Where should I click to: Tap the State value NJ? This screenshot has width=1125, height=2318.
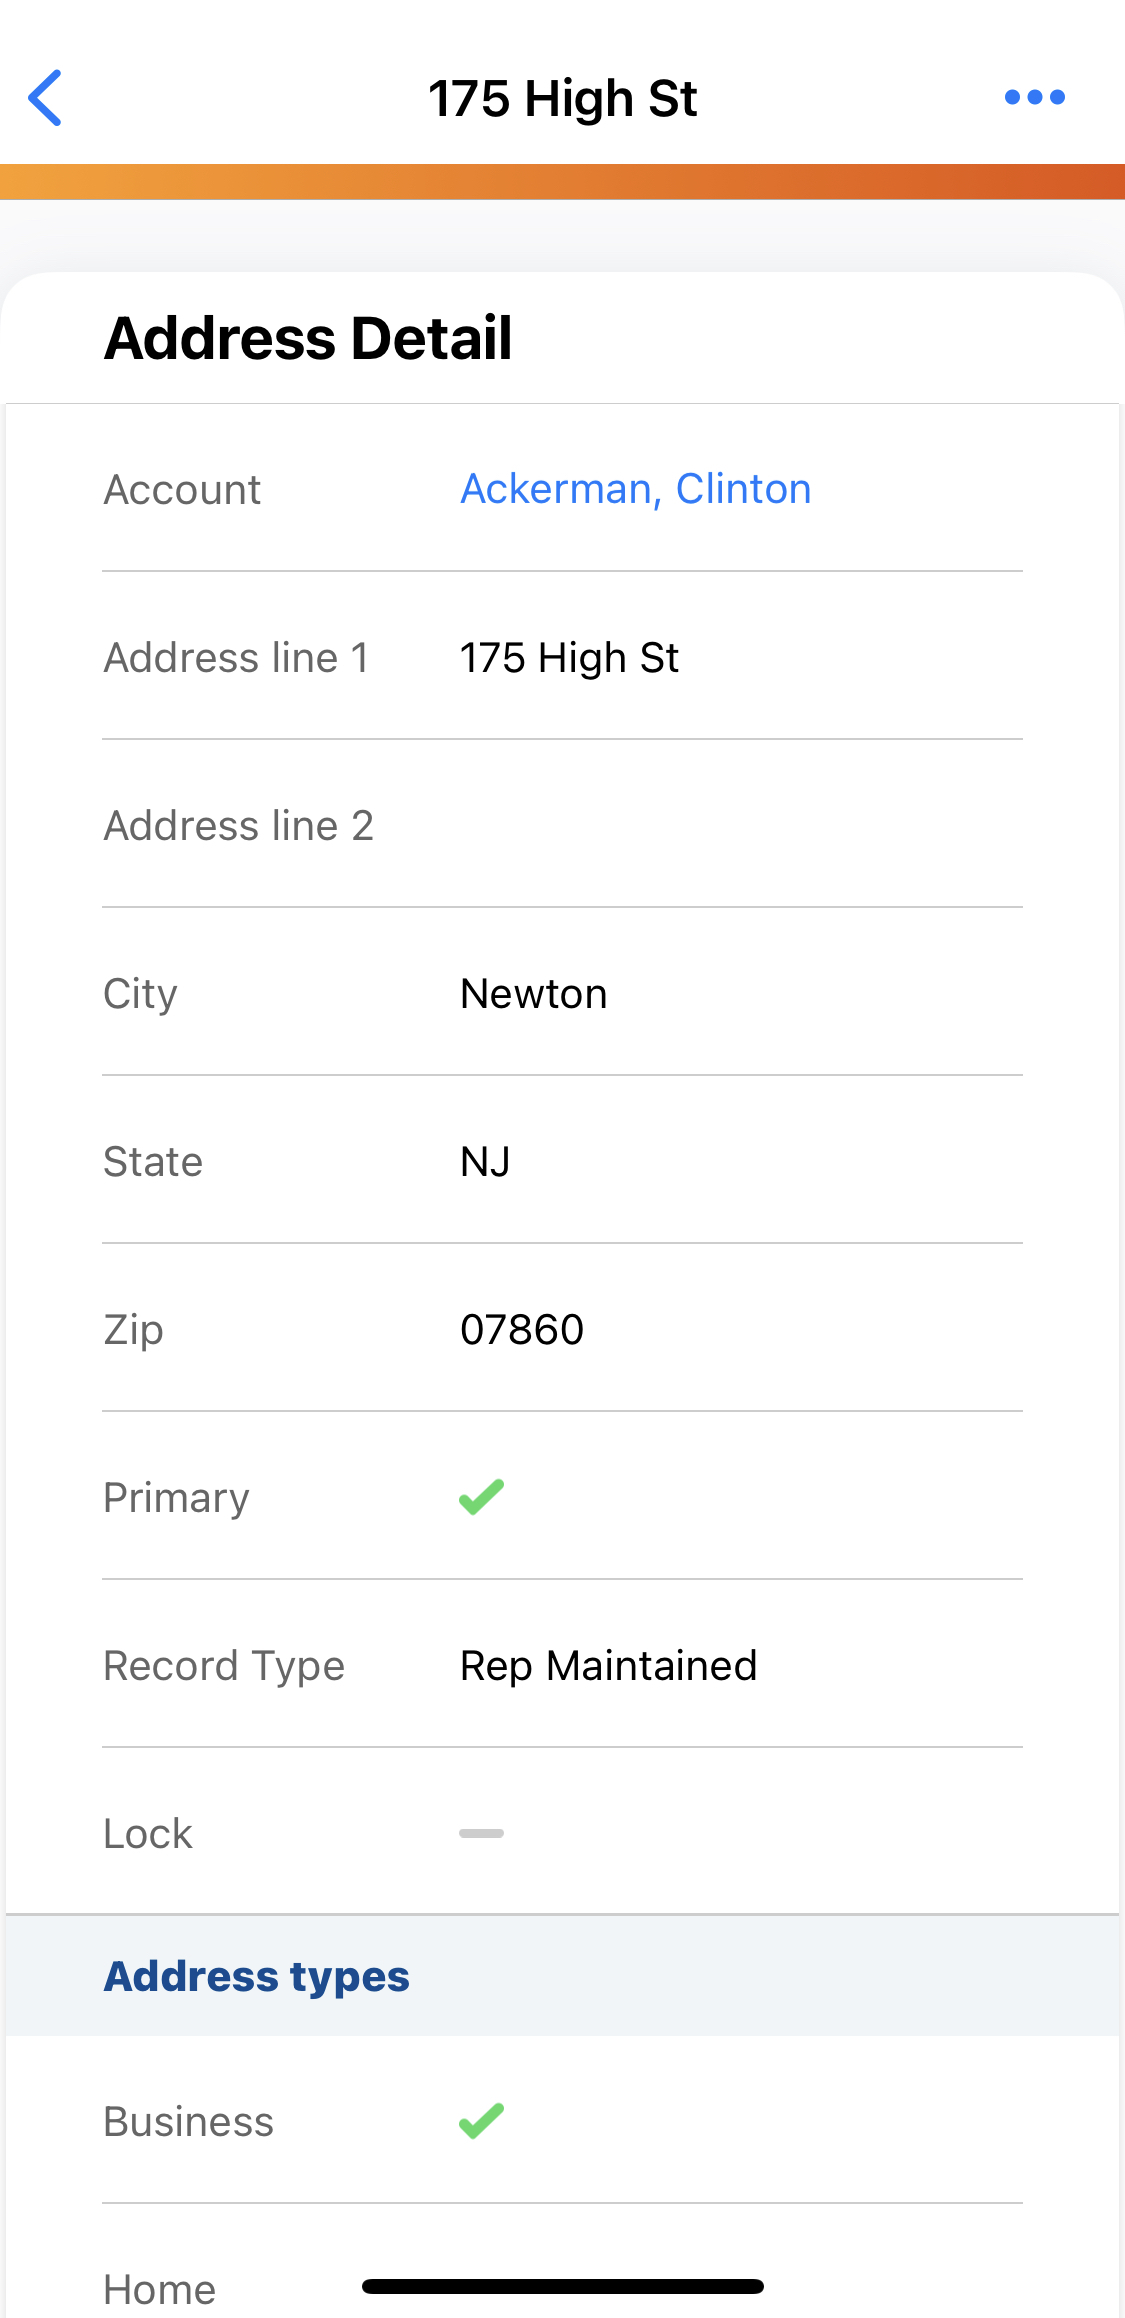(485, 1162)
